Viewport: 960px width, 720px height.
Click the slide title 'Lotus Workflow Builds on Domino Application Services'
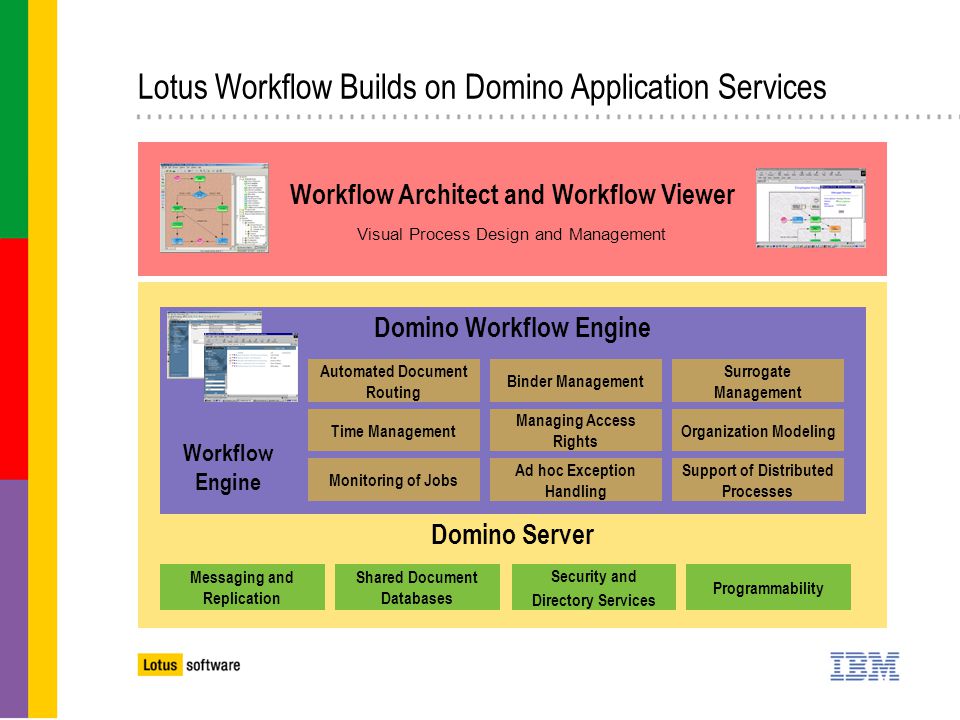click(482, 87)
